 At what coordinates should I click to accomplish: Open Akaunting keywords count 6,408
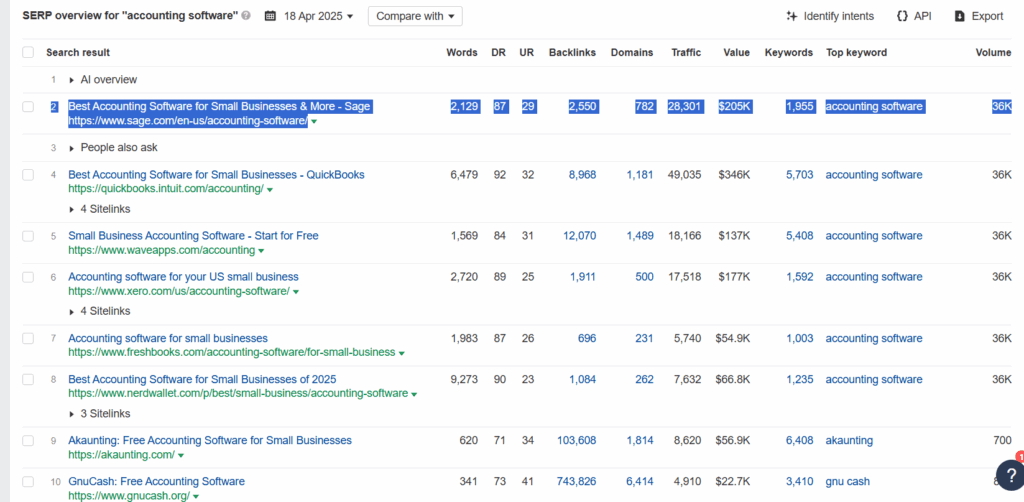[x=800, y=441]
